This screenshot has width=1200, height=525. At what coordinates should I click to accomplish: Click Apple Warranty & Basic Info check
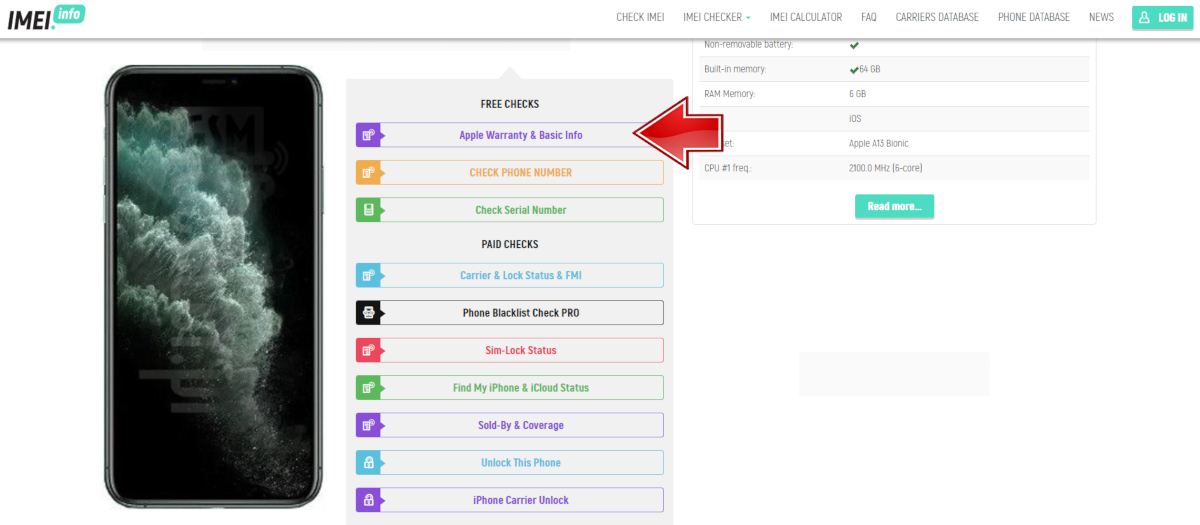[x=510, y=135]
